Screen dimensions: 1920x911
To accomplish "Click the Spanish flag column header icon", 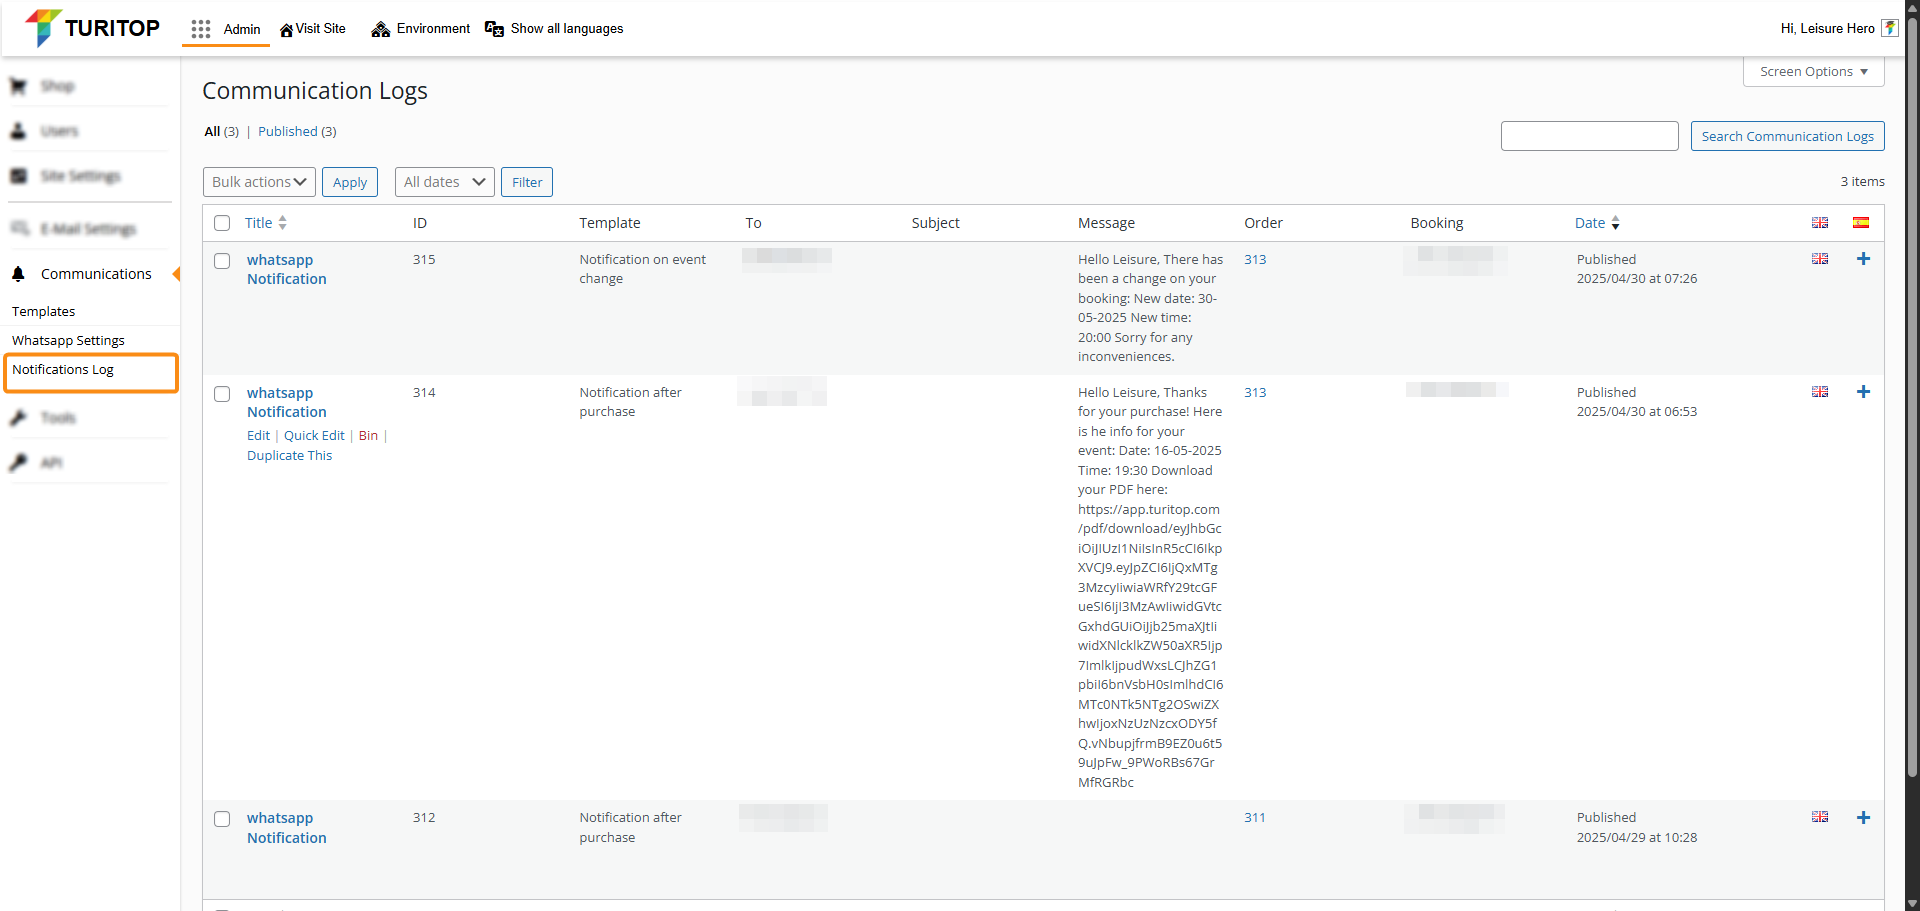I will tap(1860, 223).
